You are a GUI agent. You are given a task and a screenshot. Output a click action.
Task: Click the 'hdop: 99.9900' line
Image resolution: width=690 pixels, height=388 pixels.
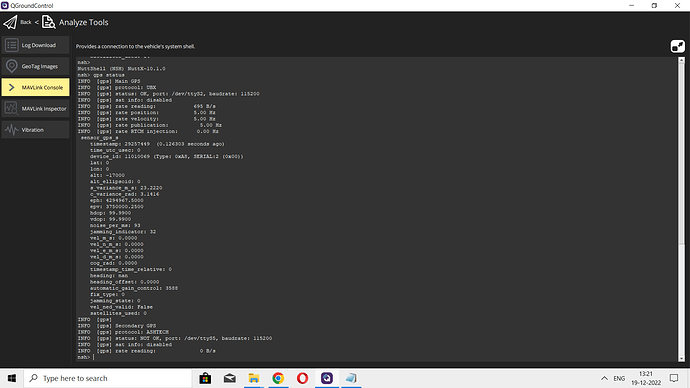coord(110,213)
